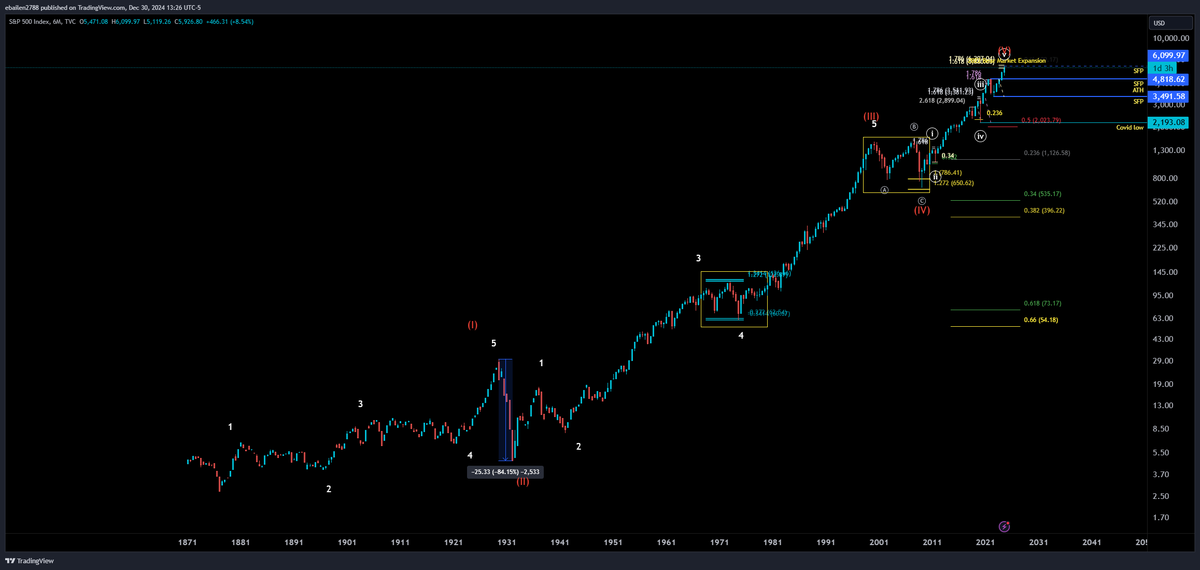Select the red (IV) wave label
1200x570 pixels.
(922, 210)
